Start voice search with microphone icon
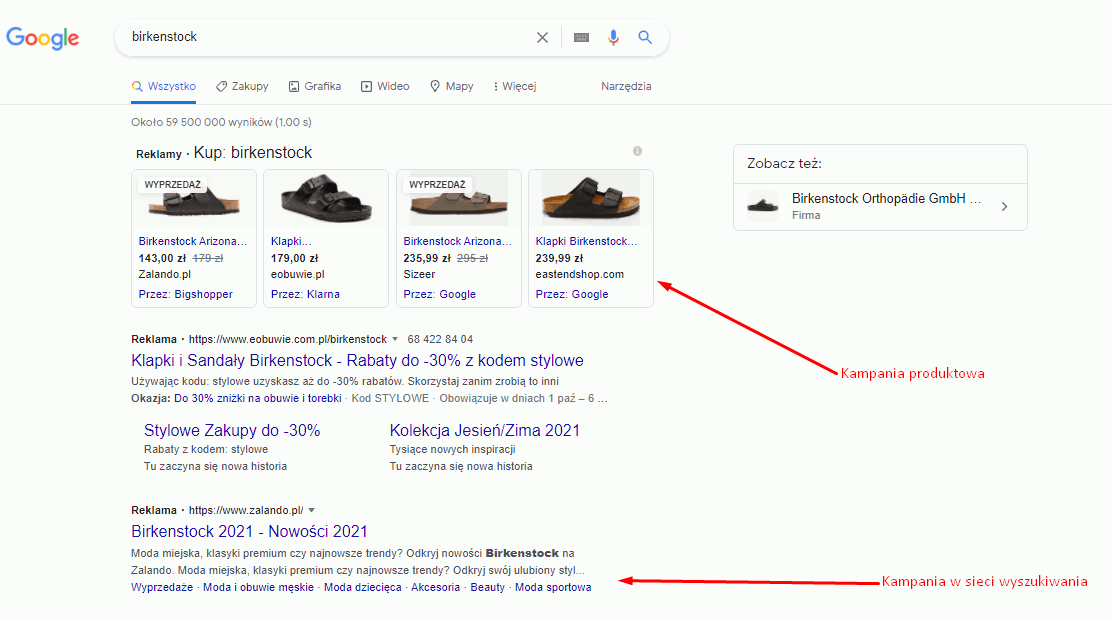 click(613, 38)
